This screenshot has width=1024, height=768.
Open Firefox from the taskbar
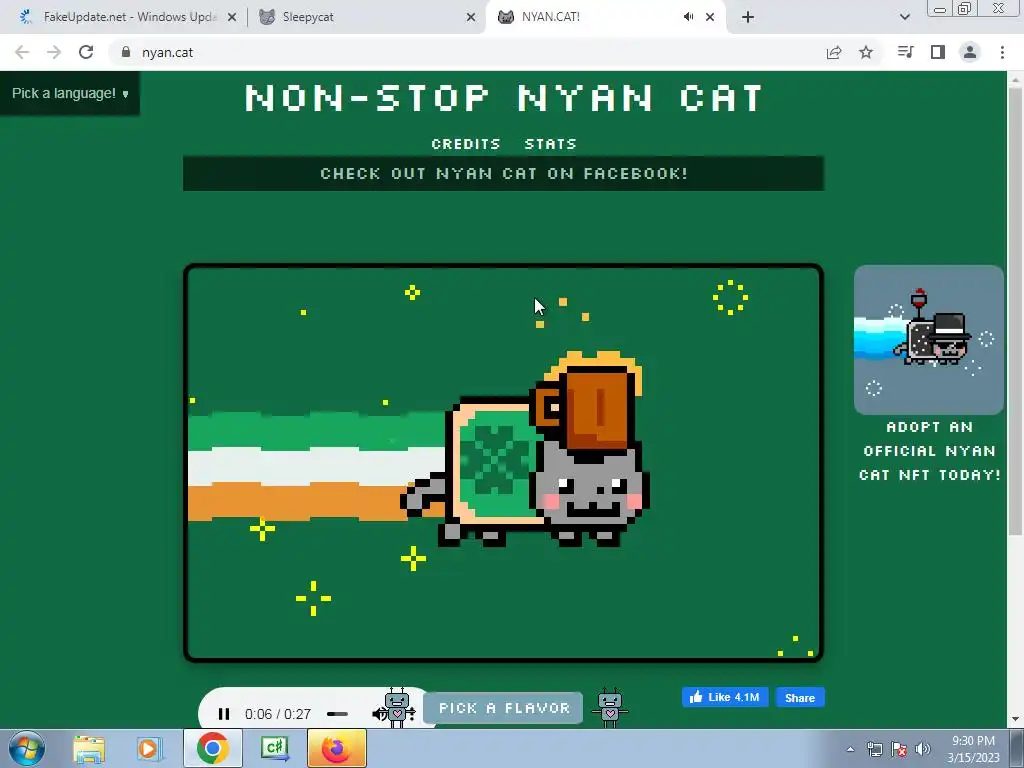tap(336, 748)
